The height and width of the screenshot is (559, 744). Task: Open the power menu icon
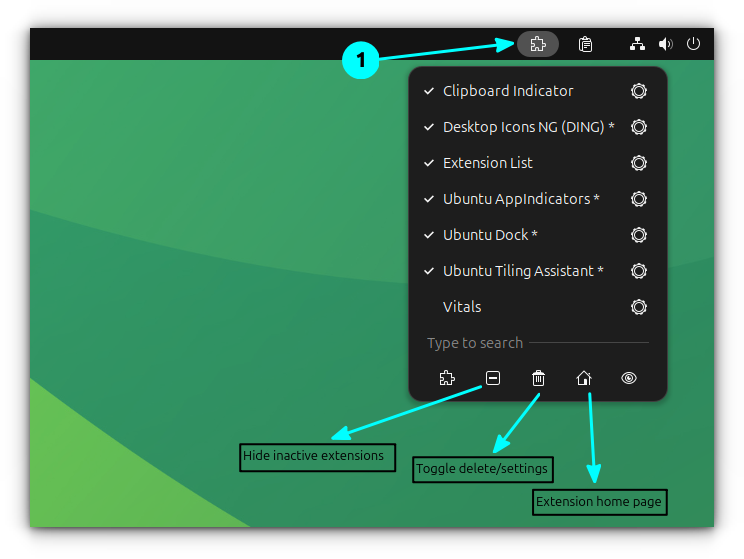[x=693, y=44]
